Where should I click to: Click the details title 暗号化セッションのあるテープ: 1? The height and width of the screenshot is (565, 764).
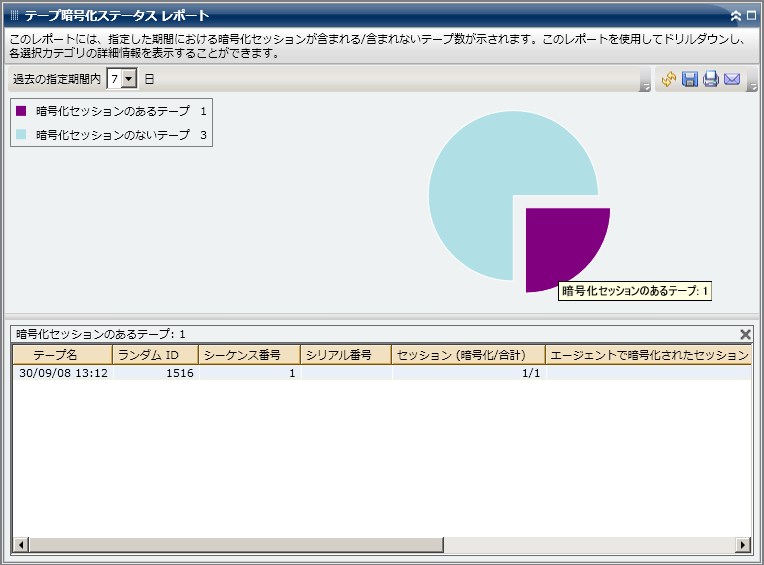pos(100,334)
